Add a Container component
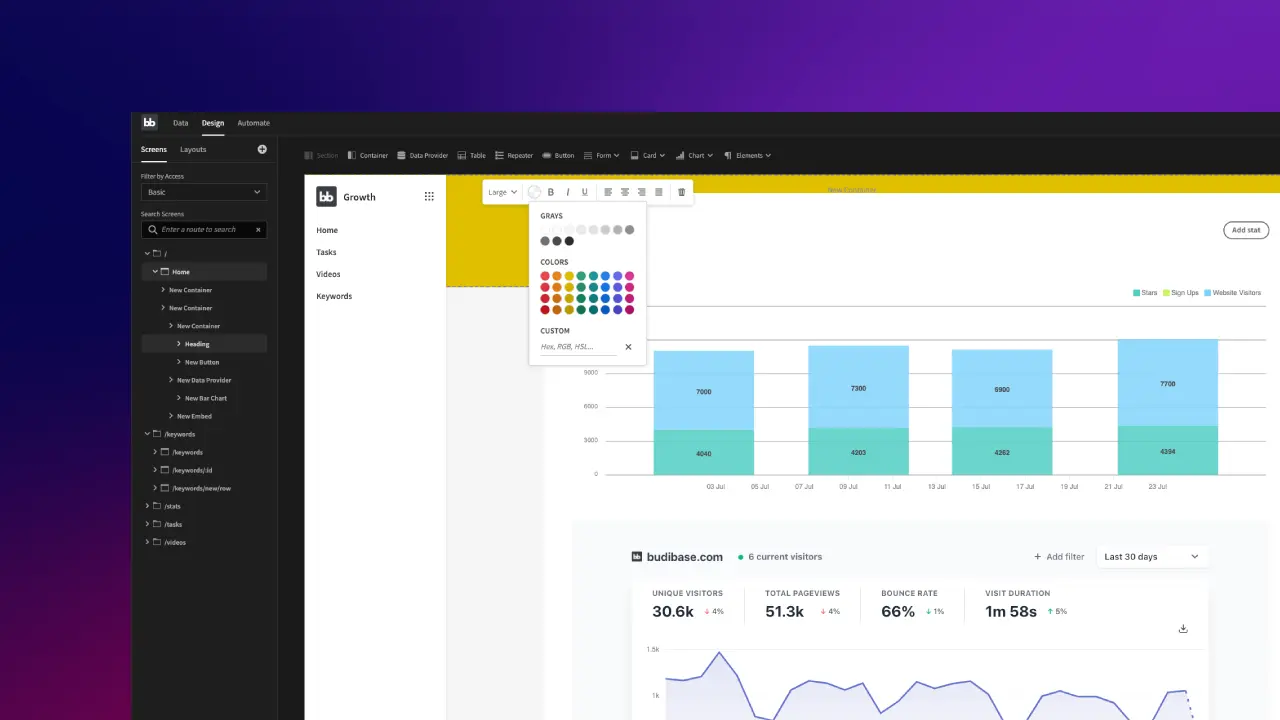Screen dimensions: 1280x720 click(x=367, y=155)
